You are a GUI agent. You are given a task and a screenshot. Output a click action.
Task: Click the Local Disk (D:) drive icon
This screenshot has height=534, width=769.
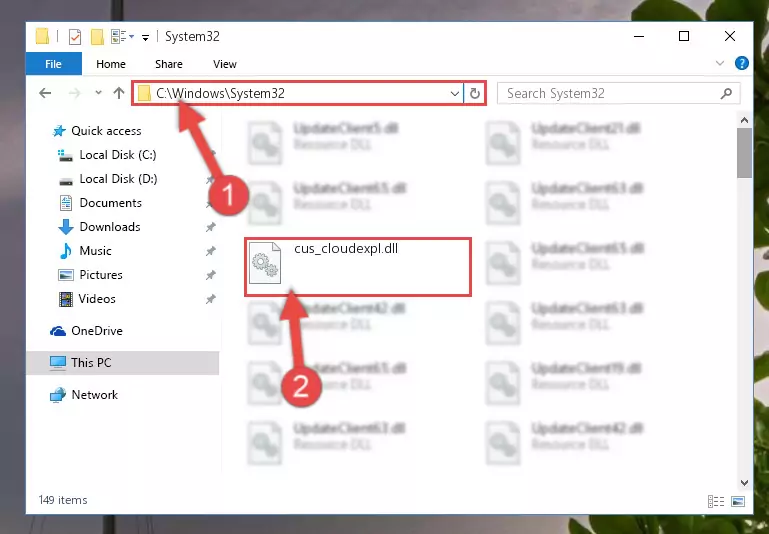pos(66,181)
